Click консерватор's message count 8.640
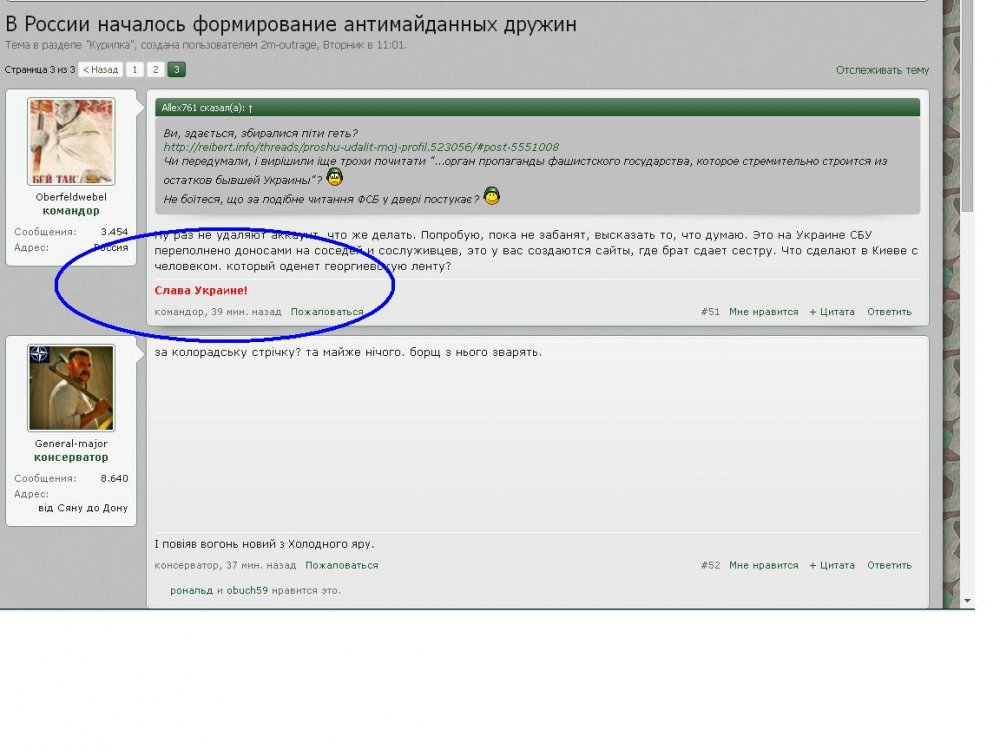This screenshot has height=750, width=1000. (114, 478)
